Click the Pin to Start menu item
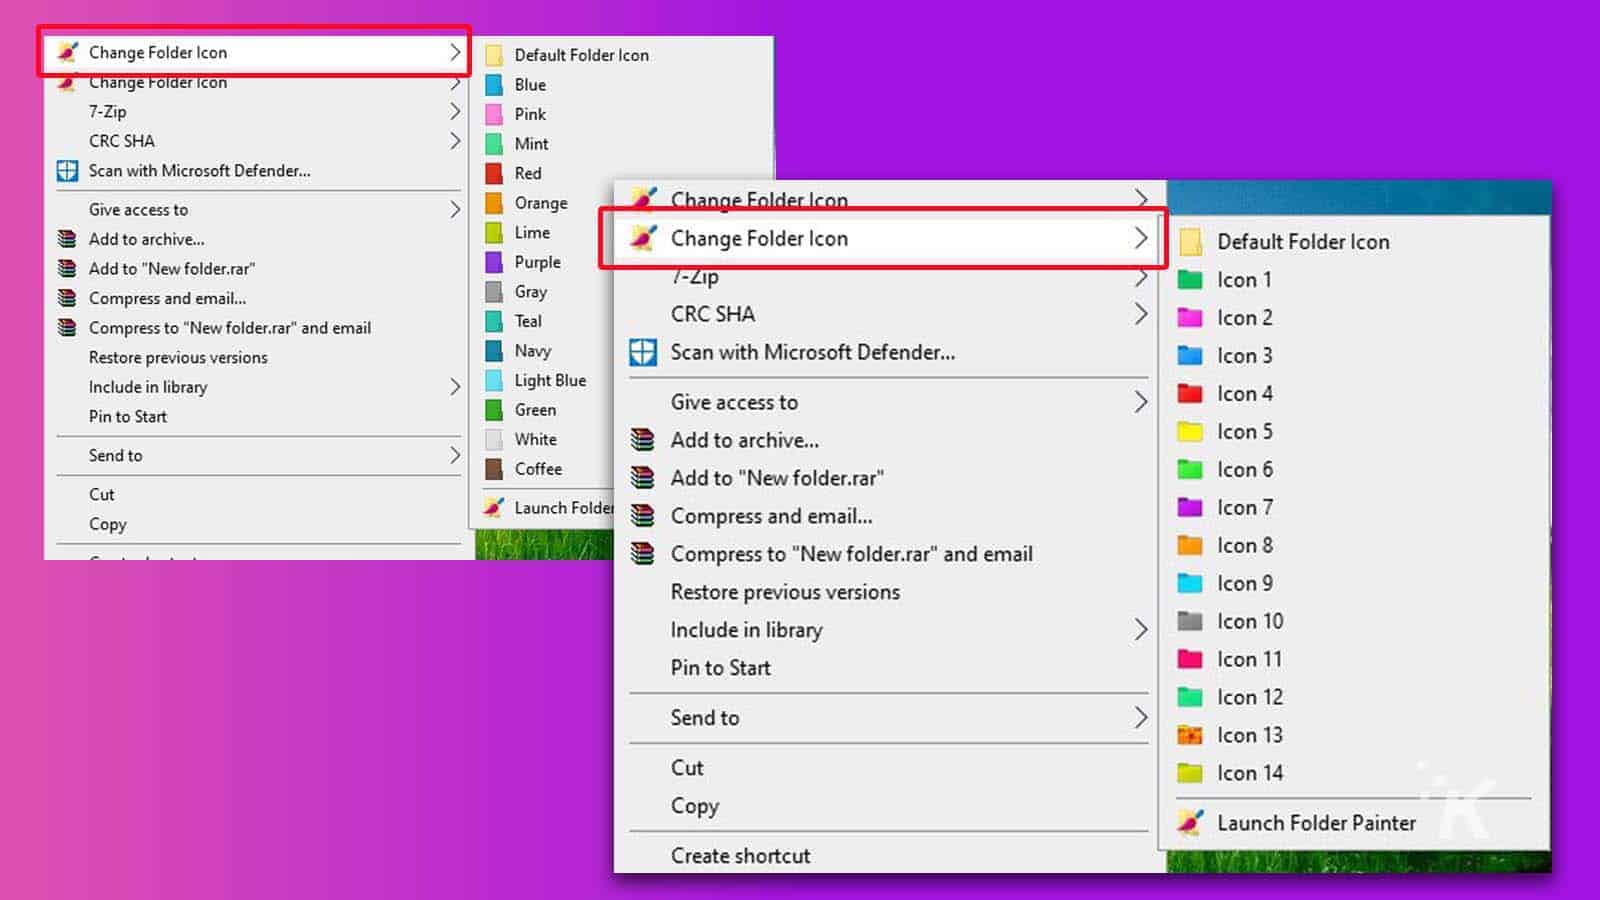1600x900 pixels. click(720, 668)
